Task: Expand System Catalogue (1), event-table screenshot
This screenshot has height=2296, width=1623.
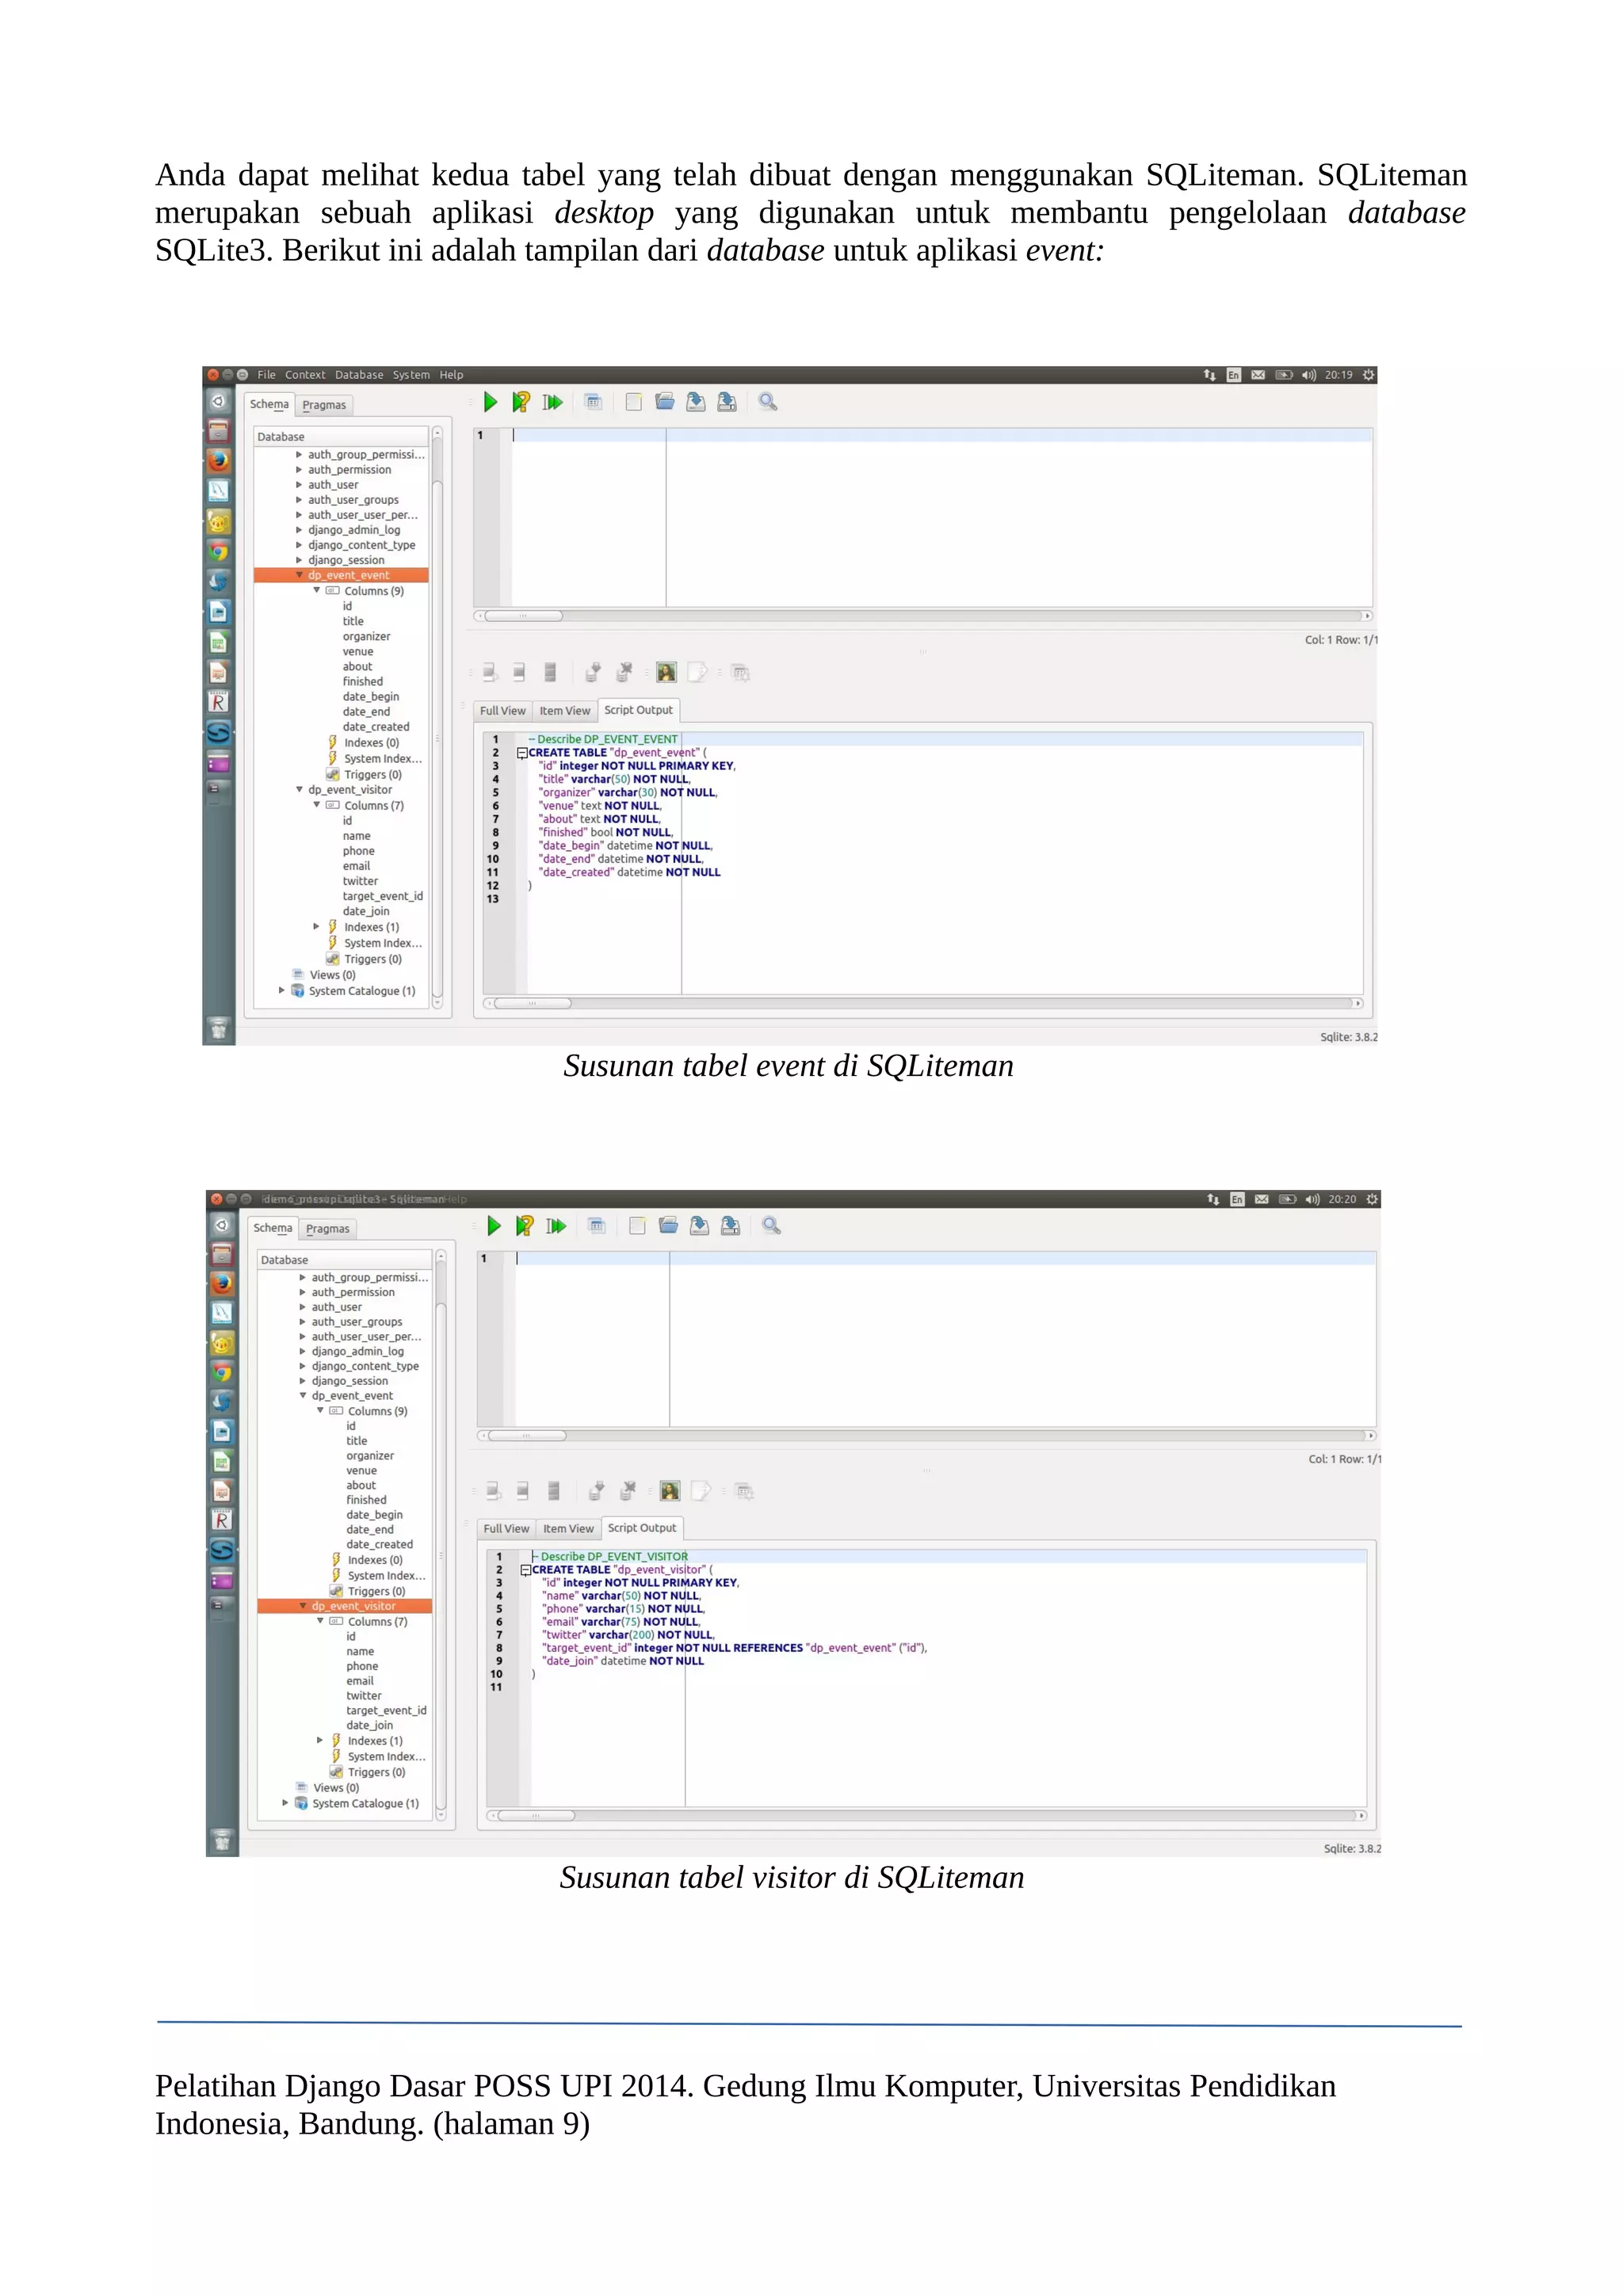Action: point(282,991)
